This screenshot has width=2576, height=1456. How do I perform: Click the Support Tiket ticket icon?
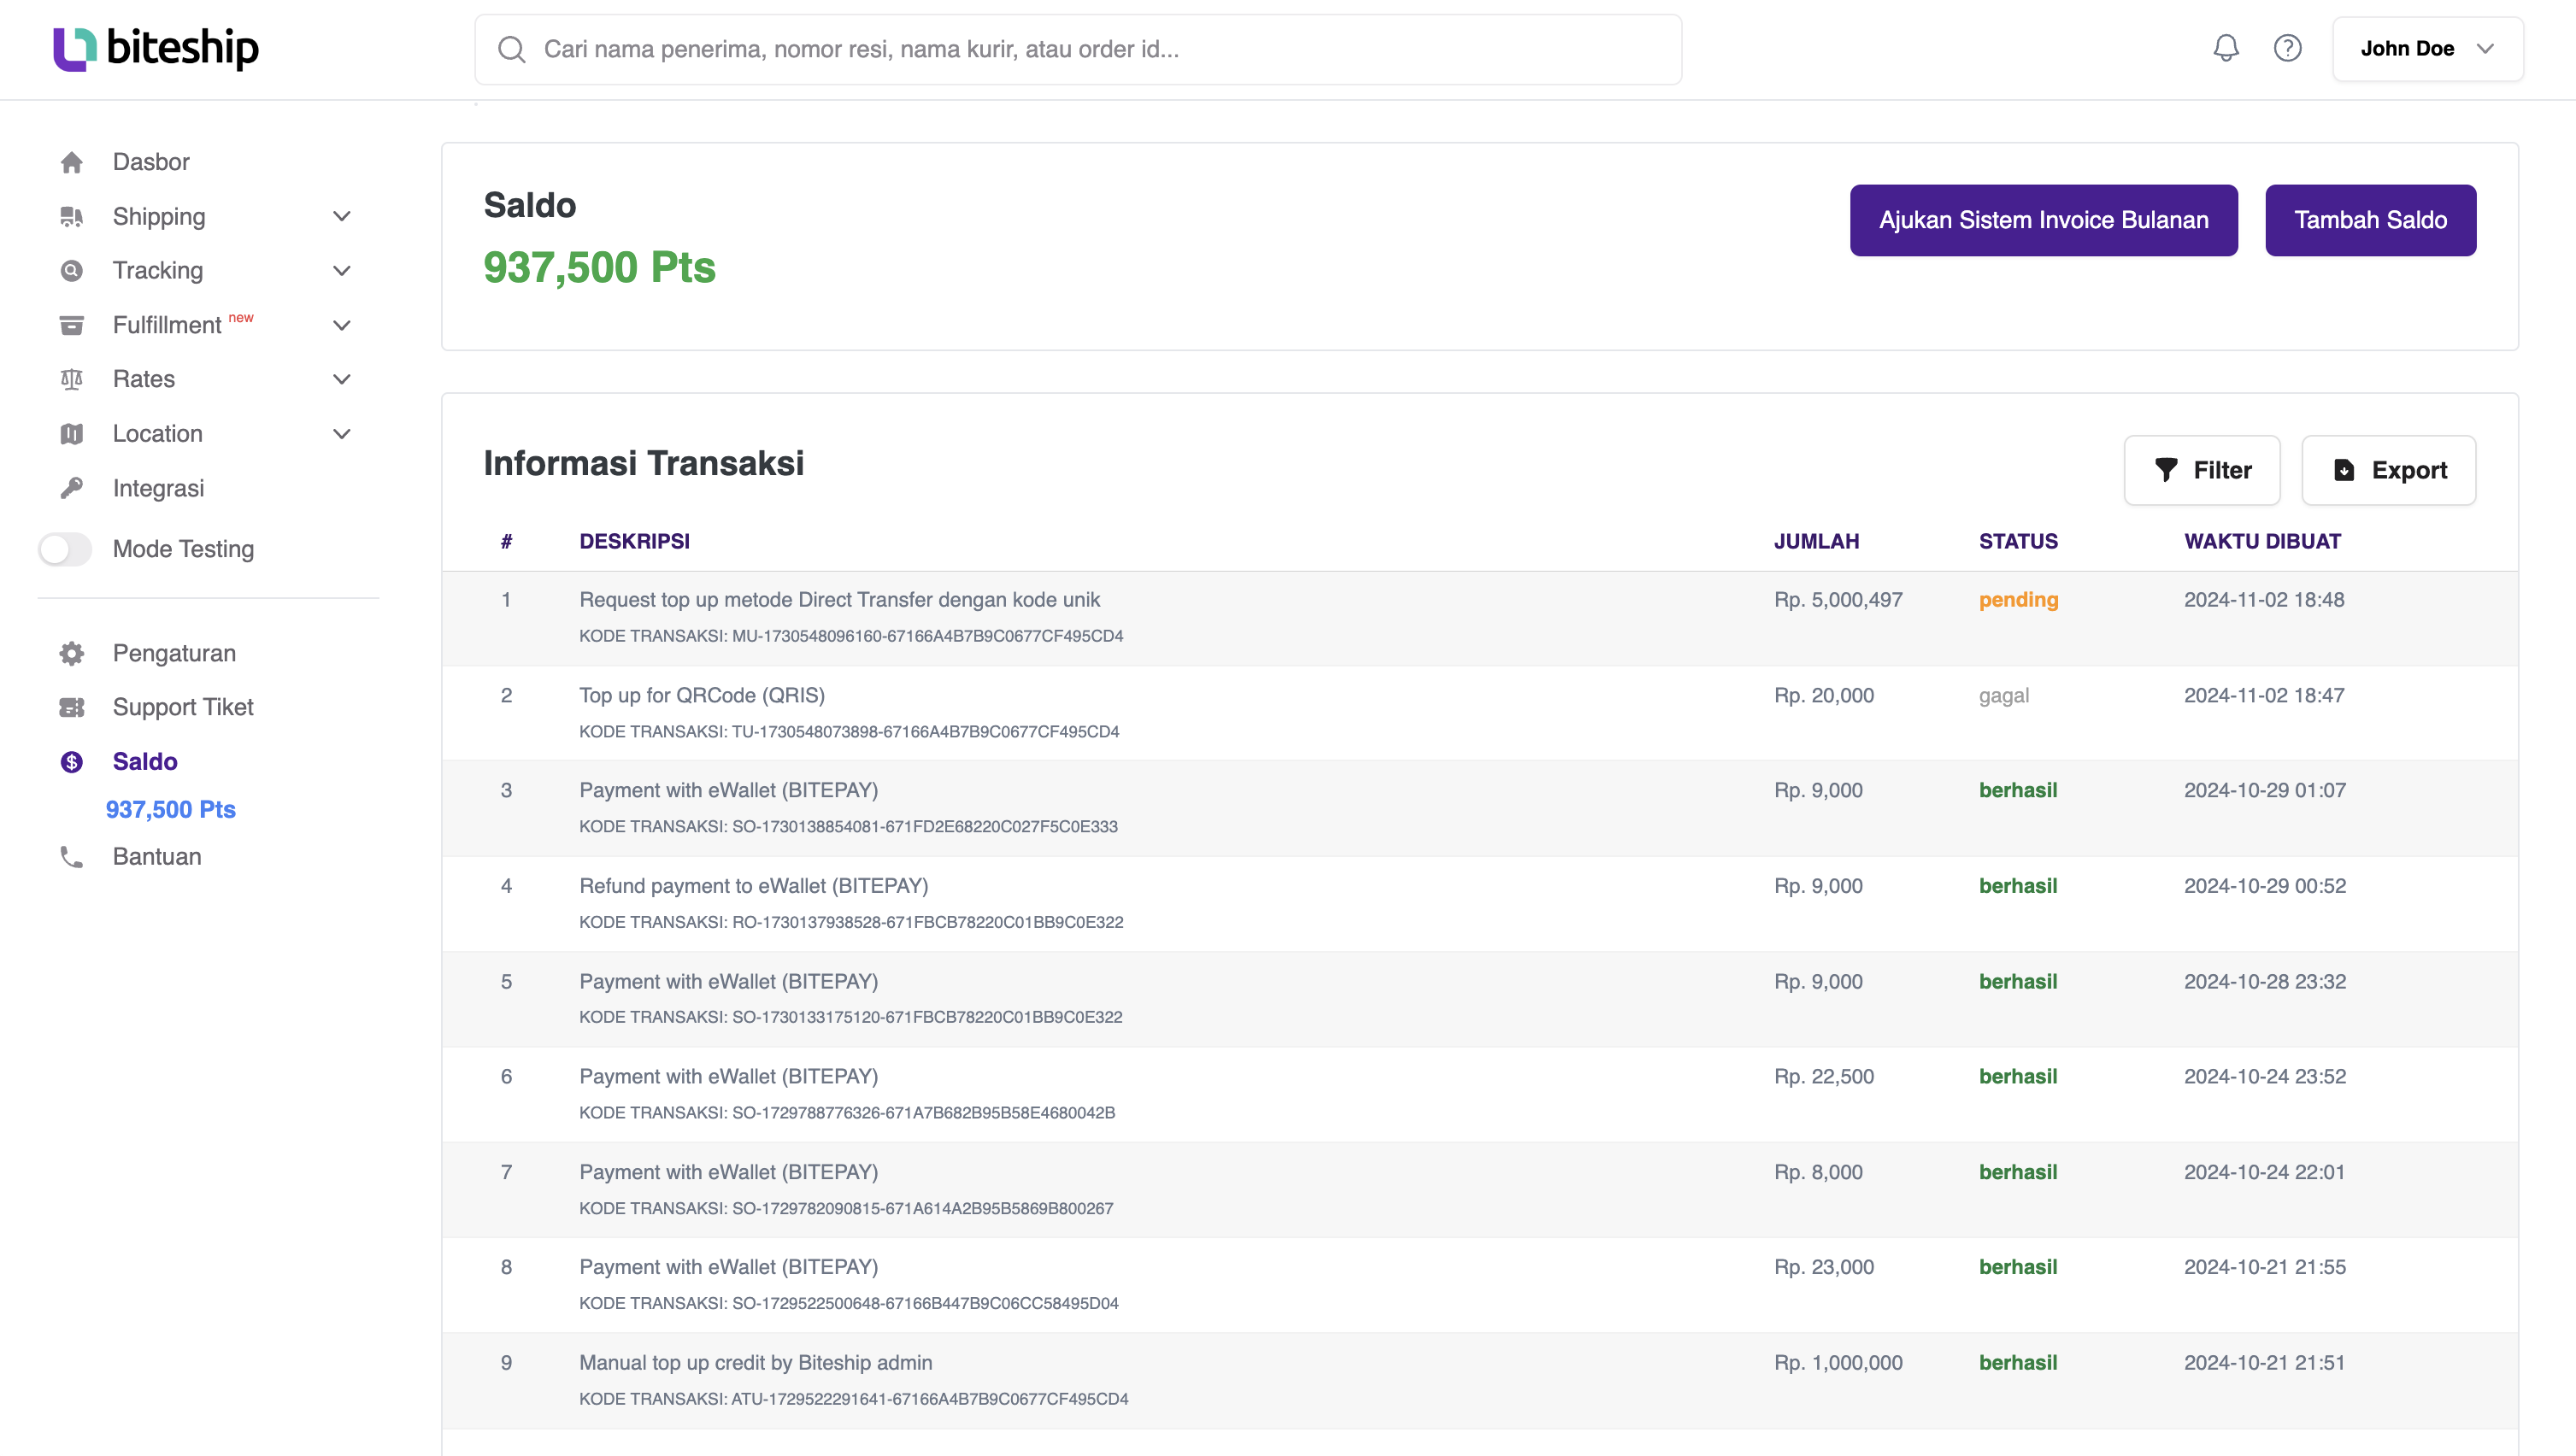(72, 707)
